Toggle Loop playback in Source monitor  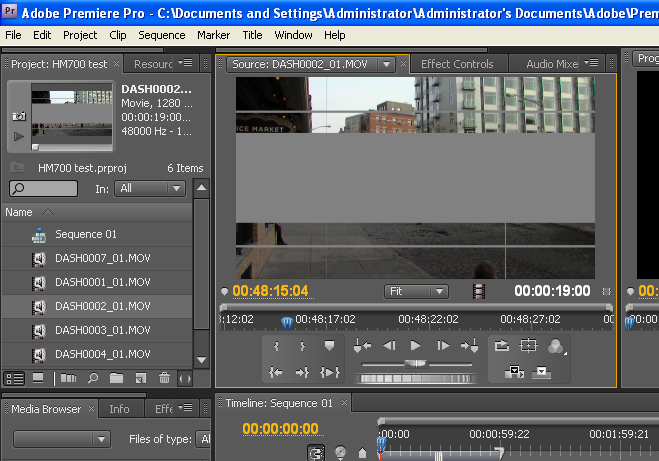502,346
